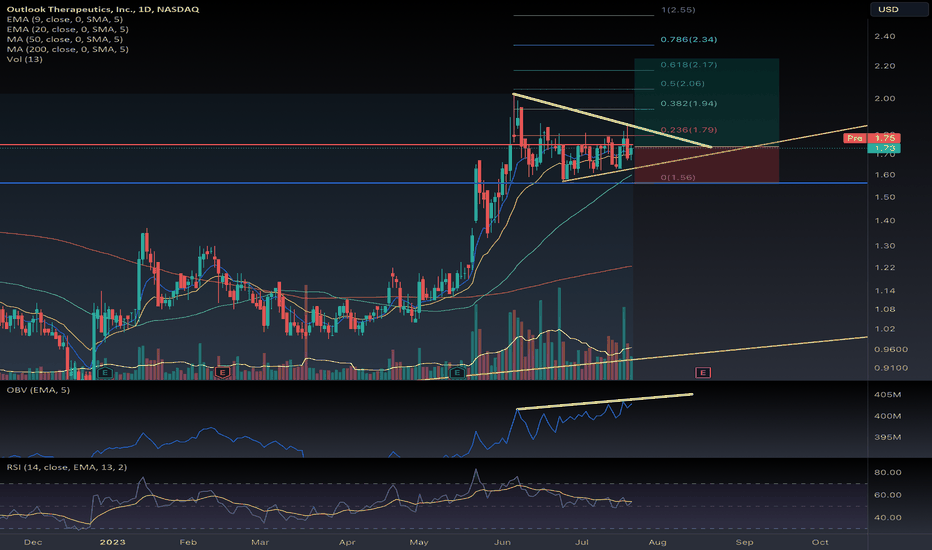Image resolution: width=932 pixels, height=550 pixels.
Task: Click 60.00 on the RSI scale
Action: pos(887,495)
